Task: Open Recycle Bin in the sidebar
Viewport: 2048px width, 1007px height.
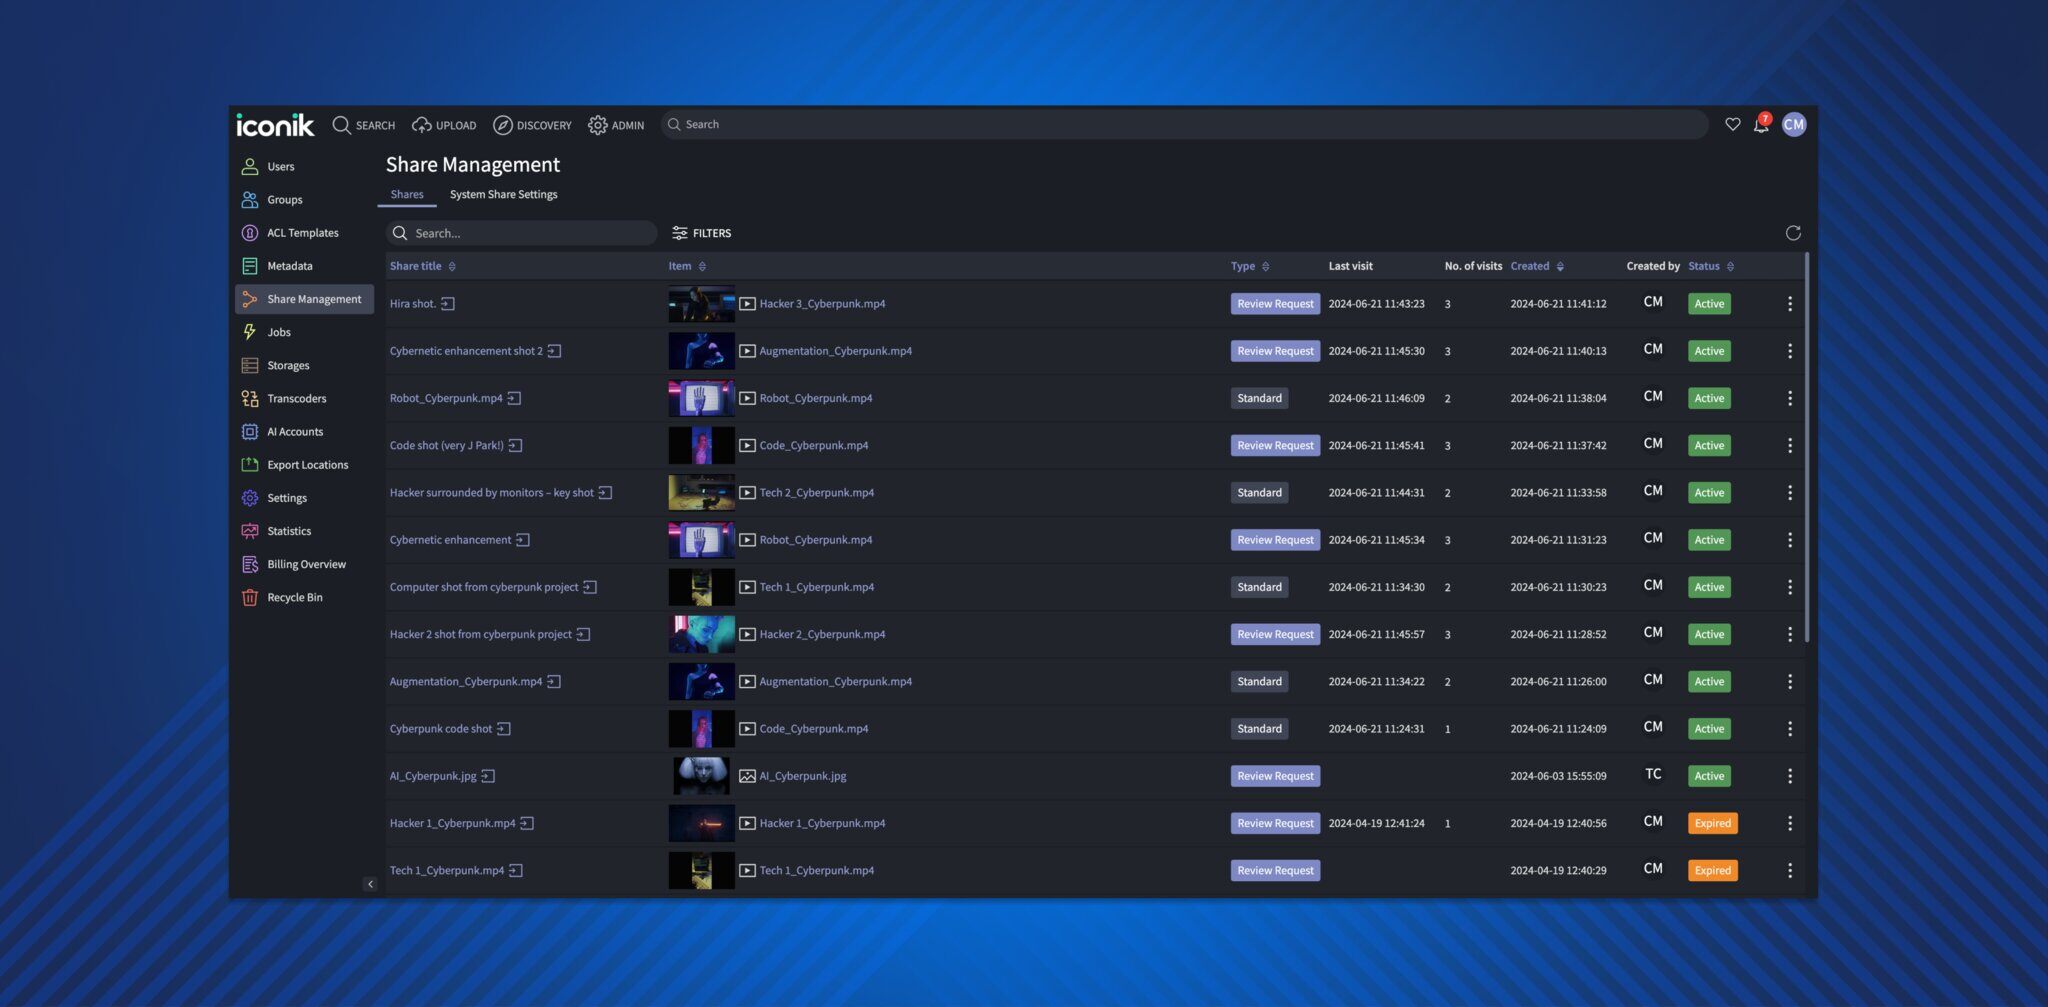Action: point(304,597)
